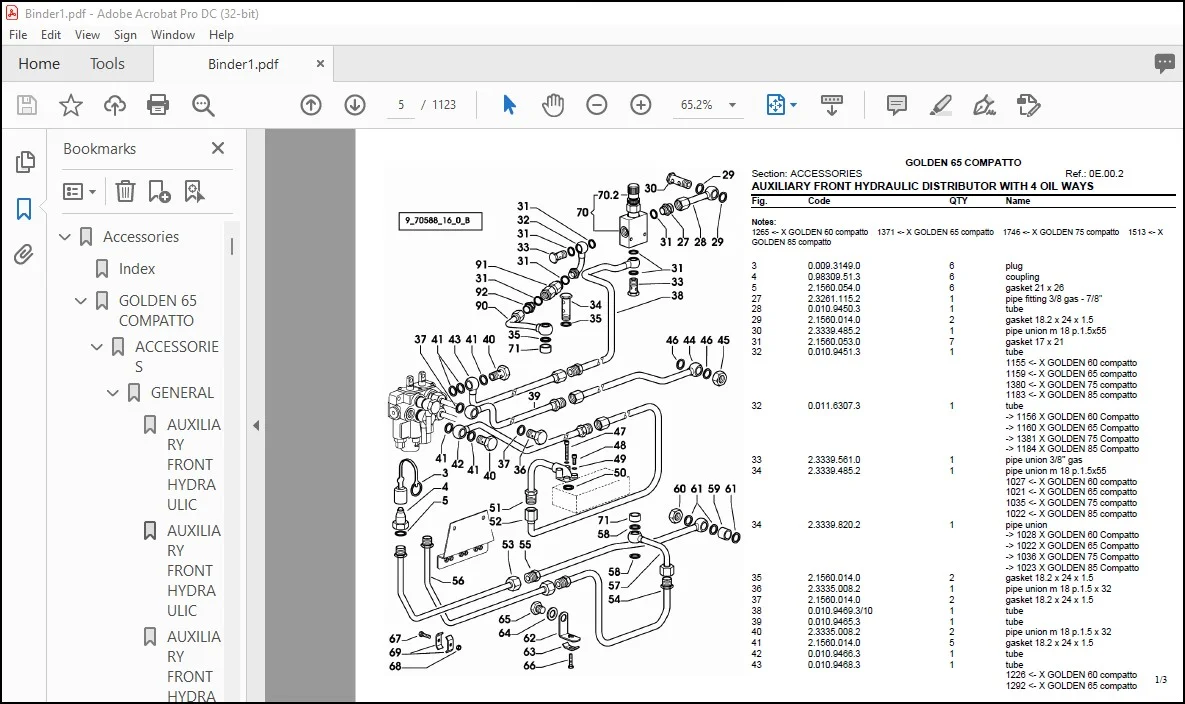Image resolution: width=1185 pixels, height=704 pixels.
Task: Open the Help menu
Action: point(221,35)
